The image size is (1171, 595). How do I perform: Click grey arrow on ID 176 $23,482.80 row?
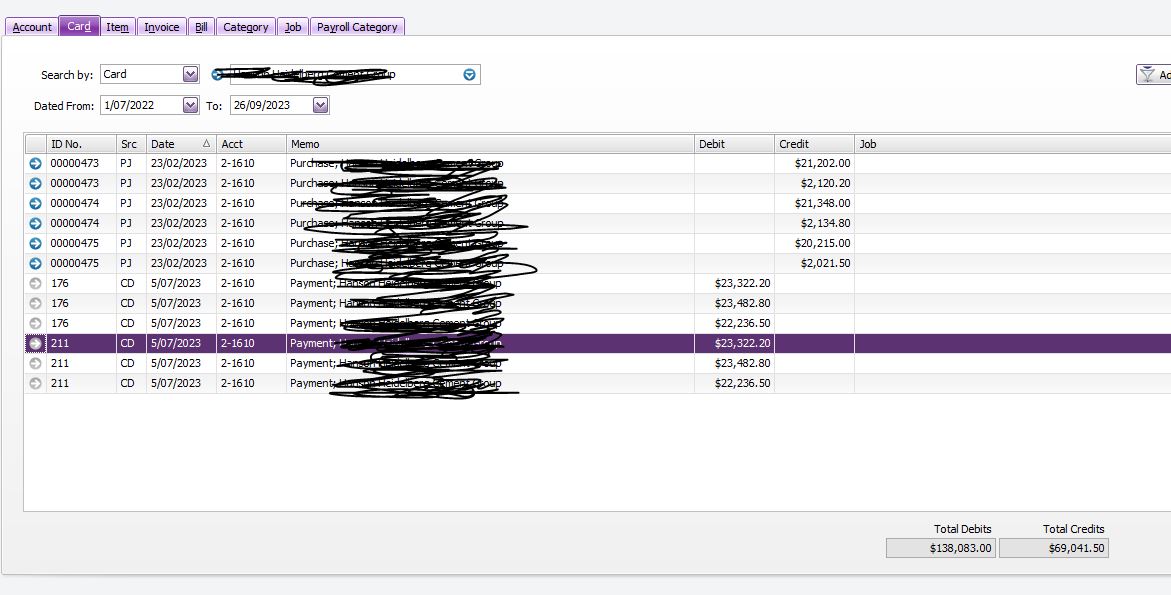click(x=35, y=303)
